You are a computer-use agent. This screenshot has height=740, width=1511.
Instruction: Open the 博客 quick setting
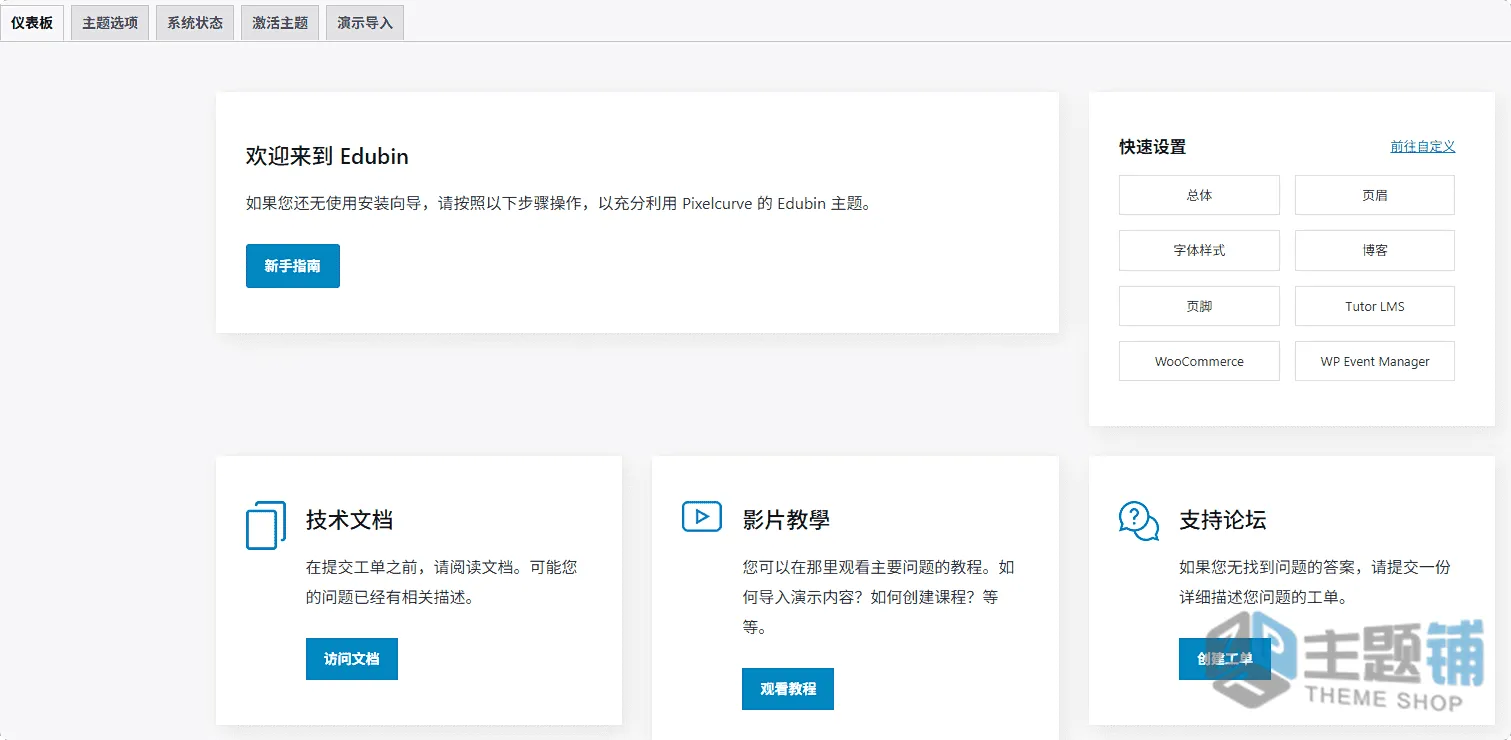(1375, 250)
